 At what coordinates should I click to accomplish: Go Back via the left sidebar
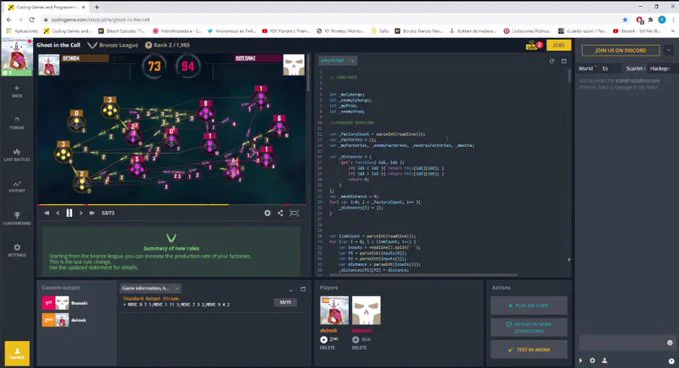17,91
